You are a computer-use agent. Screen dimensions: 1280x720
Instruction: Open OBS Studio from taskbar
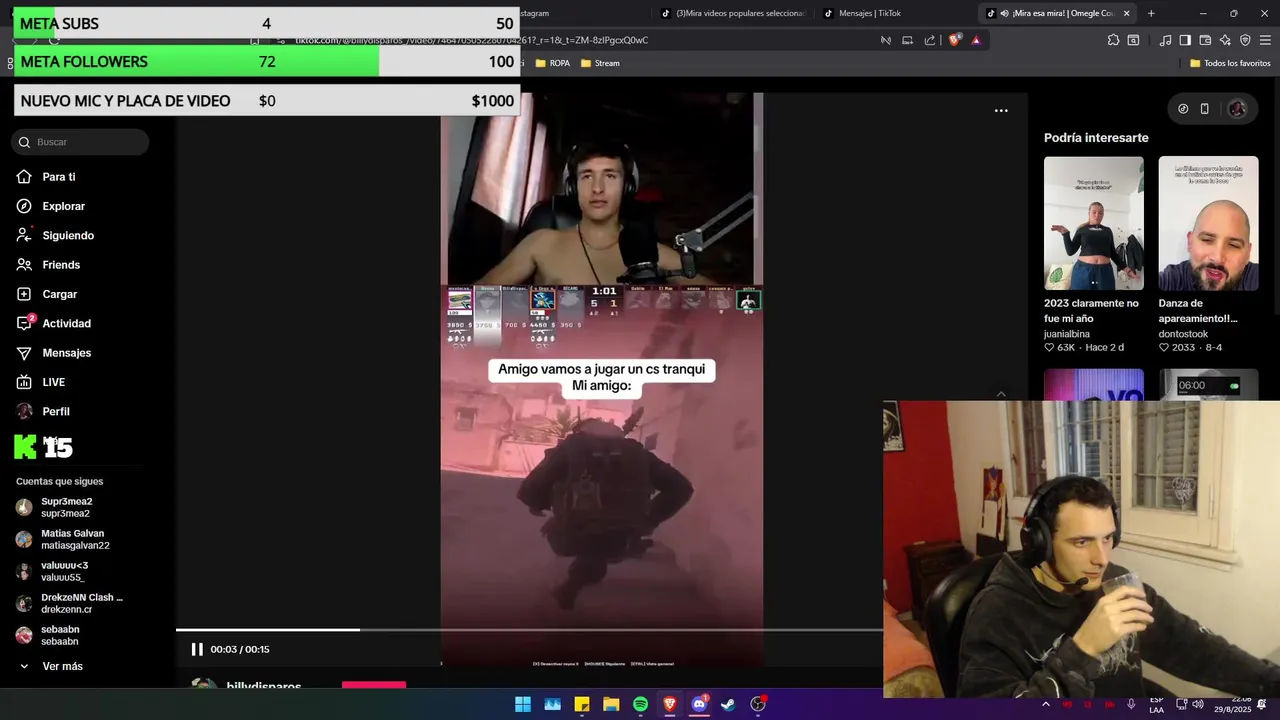coord(758,704)
